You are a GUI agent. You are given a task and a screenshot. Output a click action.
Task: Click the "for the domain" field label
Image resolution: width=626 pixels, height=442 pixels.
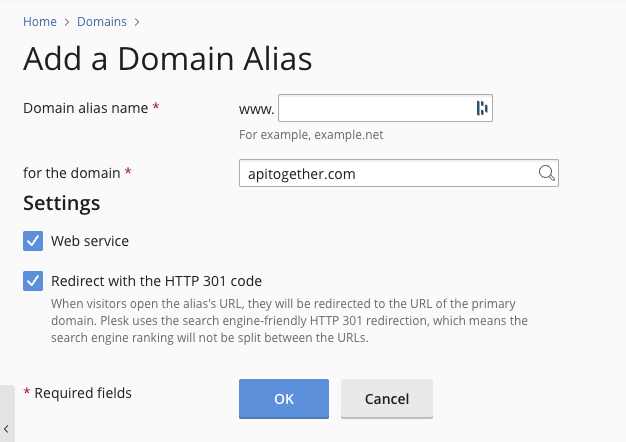coord(72,172)
